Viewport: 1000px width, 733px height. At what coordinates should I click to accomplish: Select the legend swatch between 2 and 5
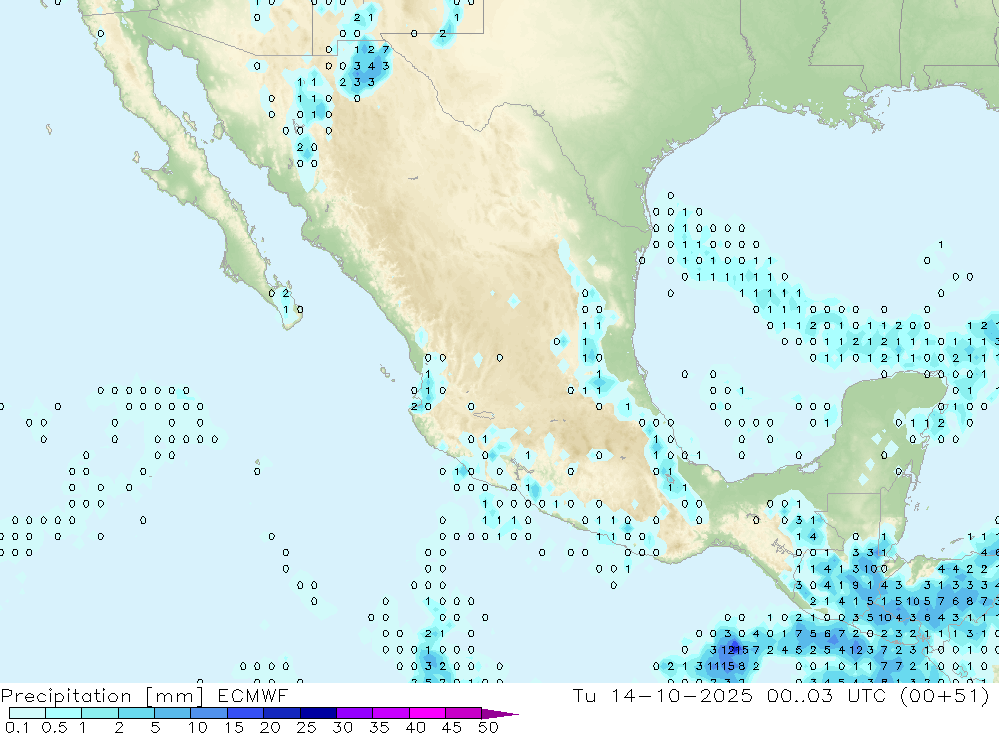(x=136, y=713)
